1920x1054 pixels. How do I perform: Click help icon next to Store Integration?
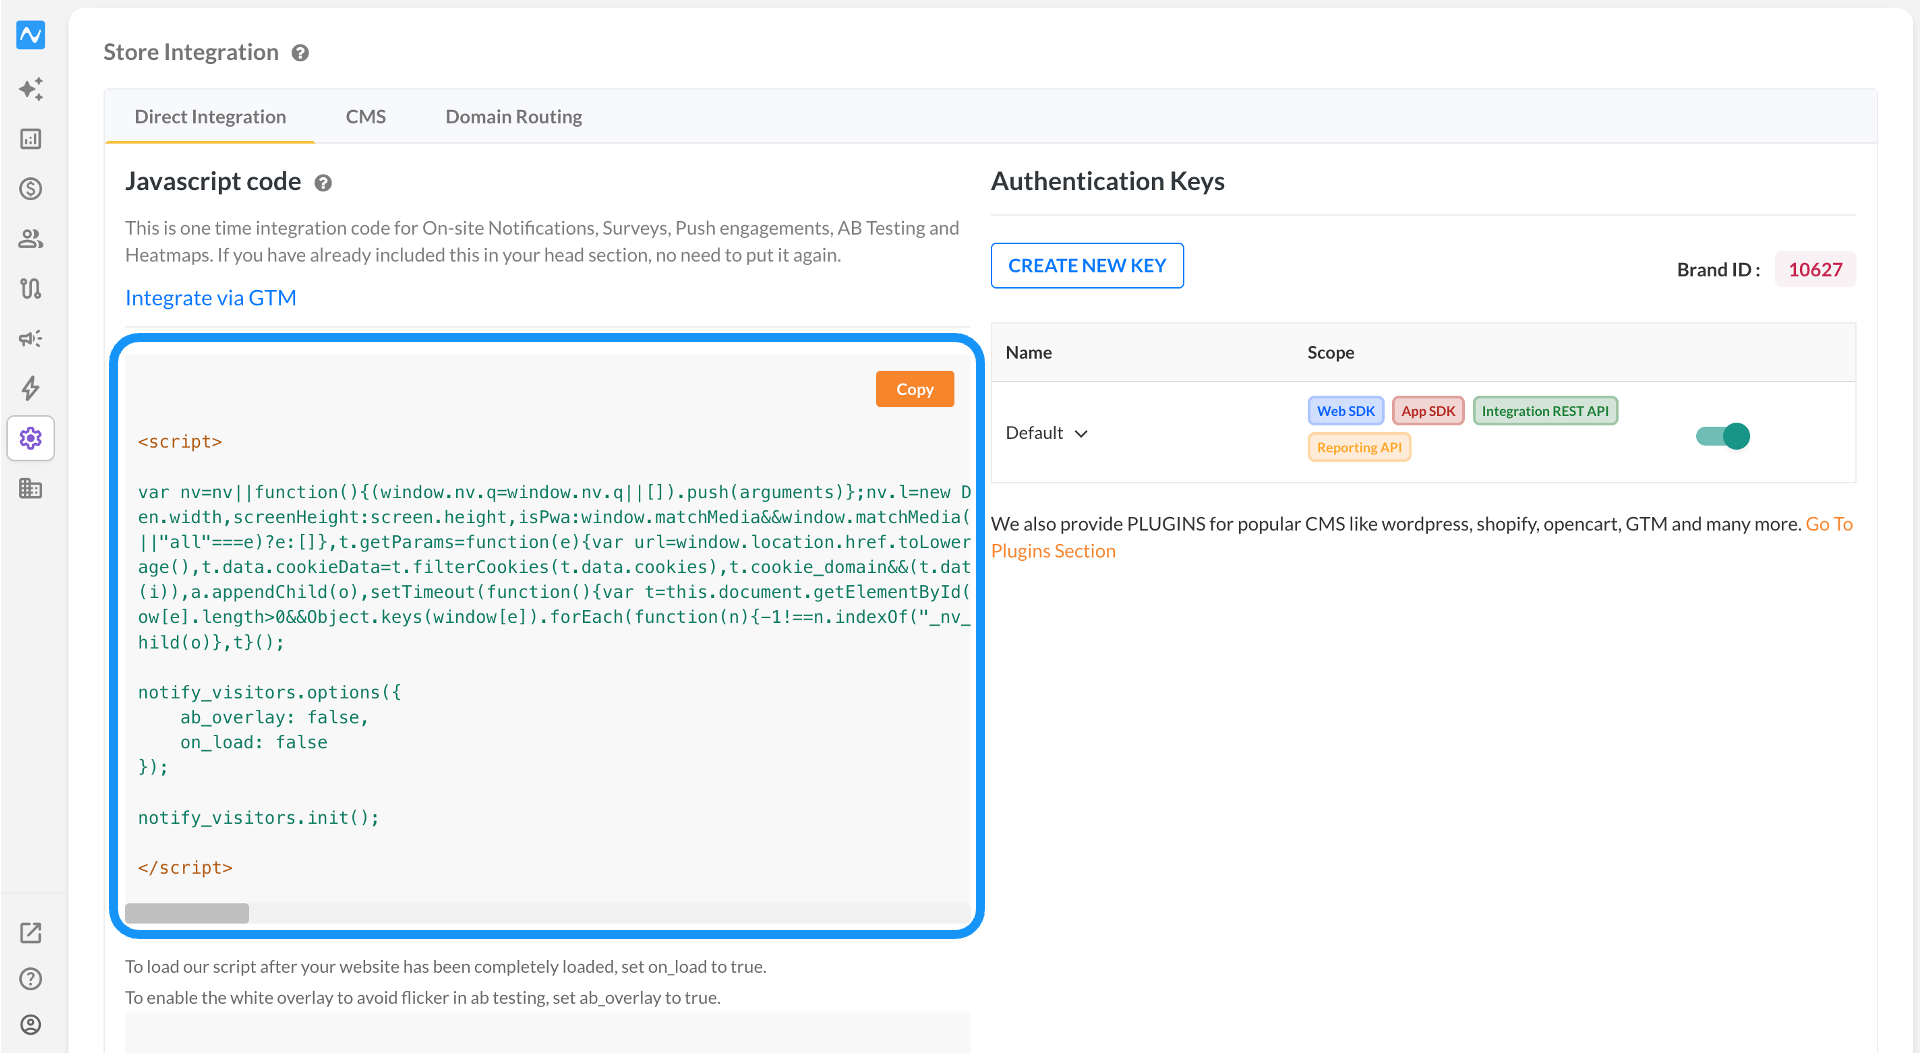click(x=300, y=53)
